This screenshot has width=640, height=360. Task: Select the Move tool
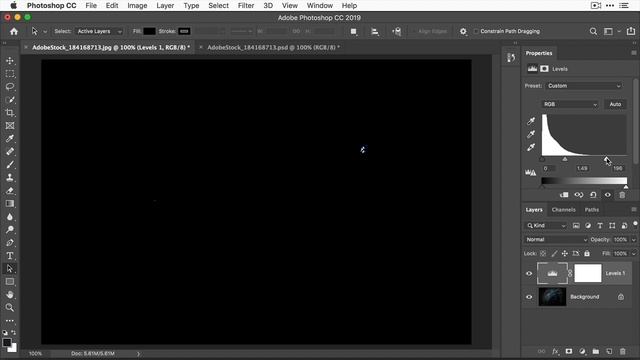coord(10,60)
